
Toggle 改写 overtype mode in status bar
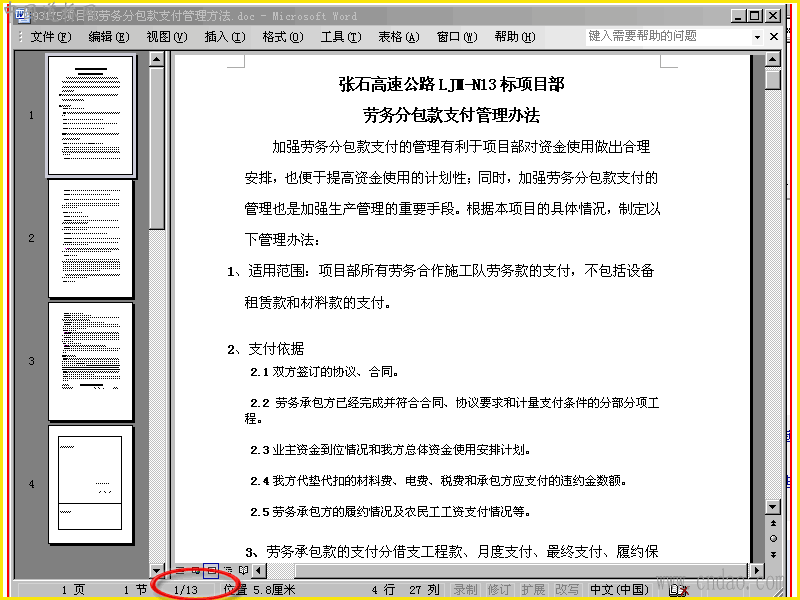click(567, 590)
